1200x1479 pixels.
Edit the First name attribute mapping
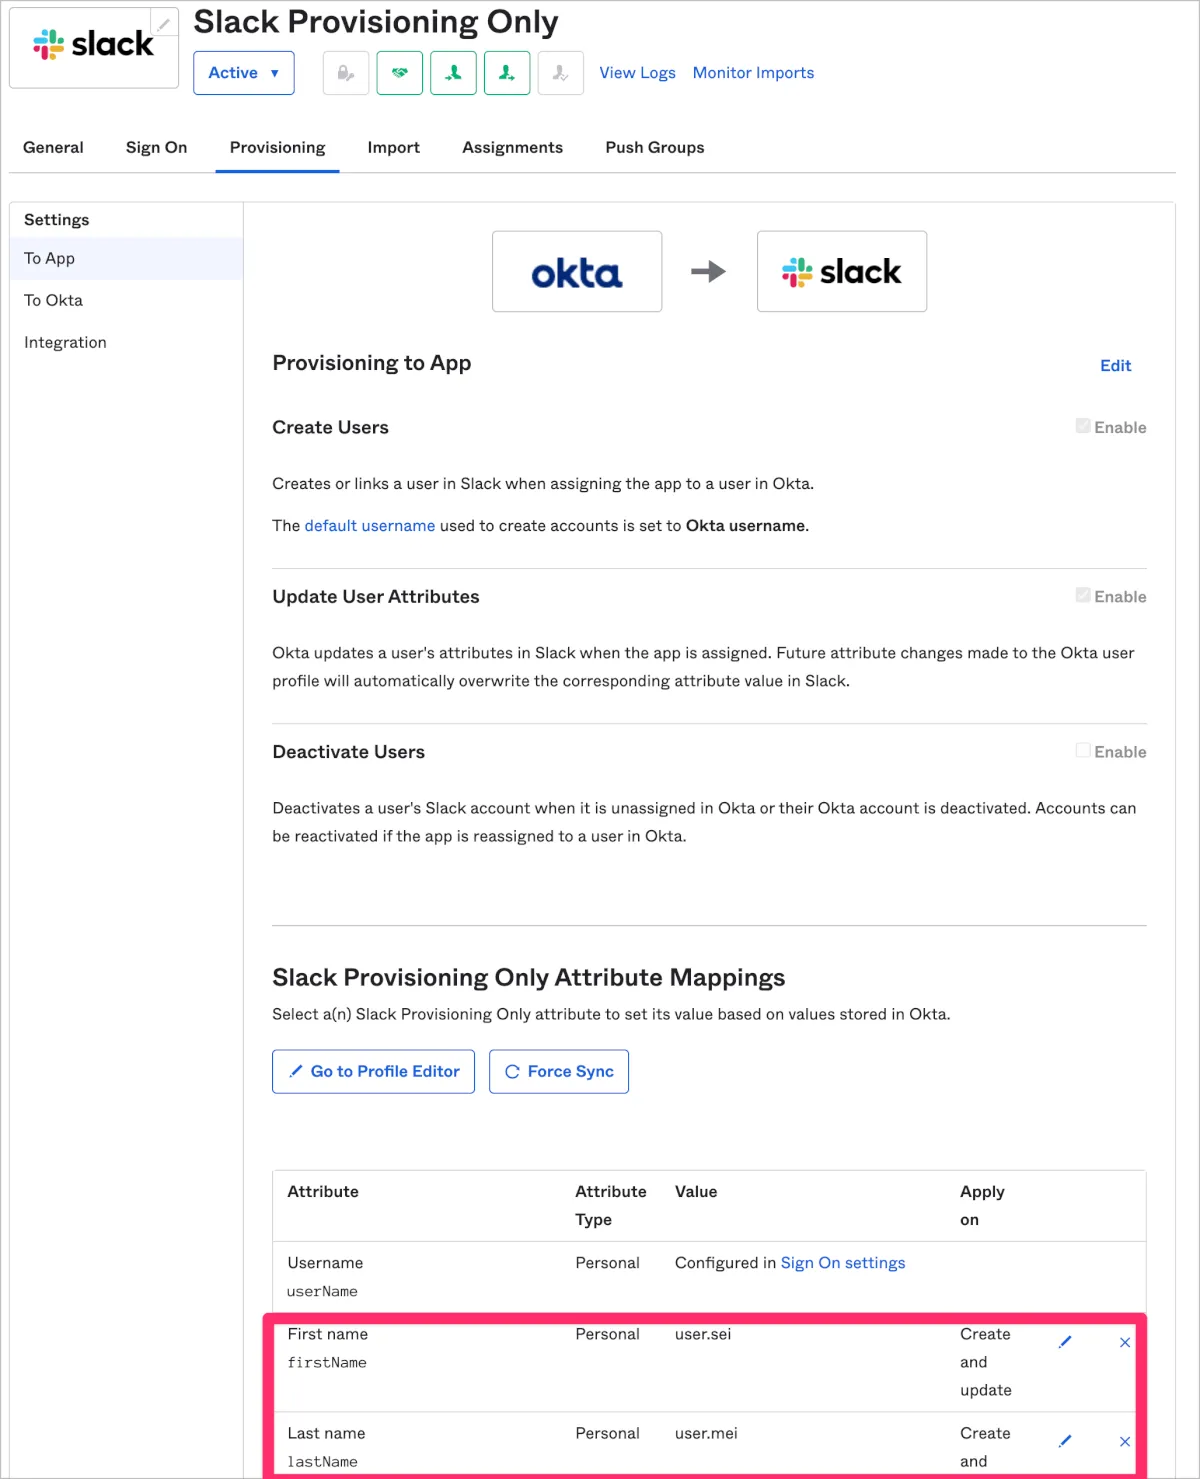[1065, 1342]
